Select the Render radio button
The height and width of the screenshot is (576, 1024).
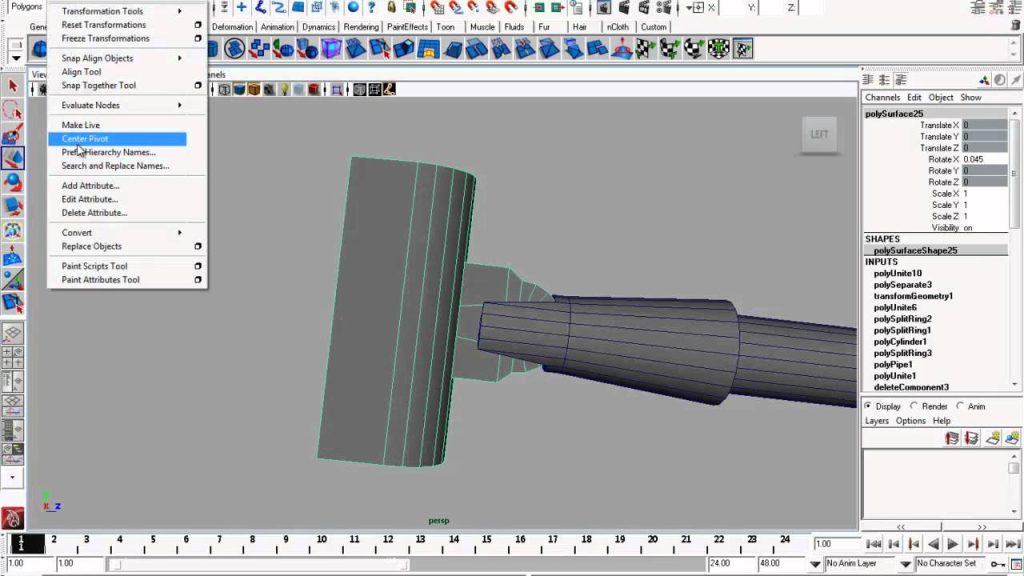[914, 406]
